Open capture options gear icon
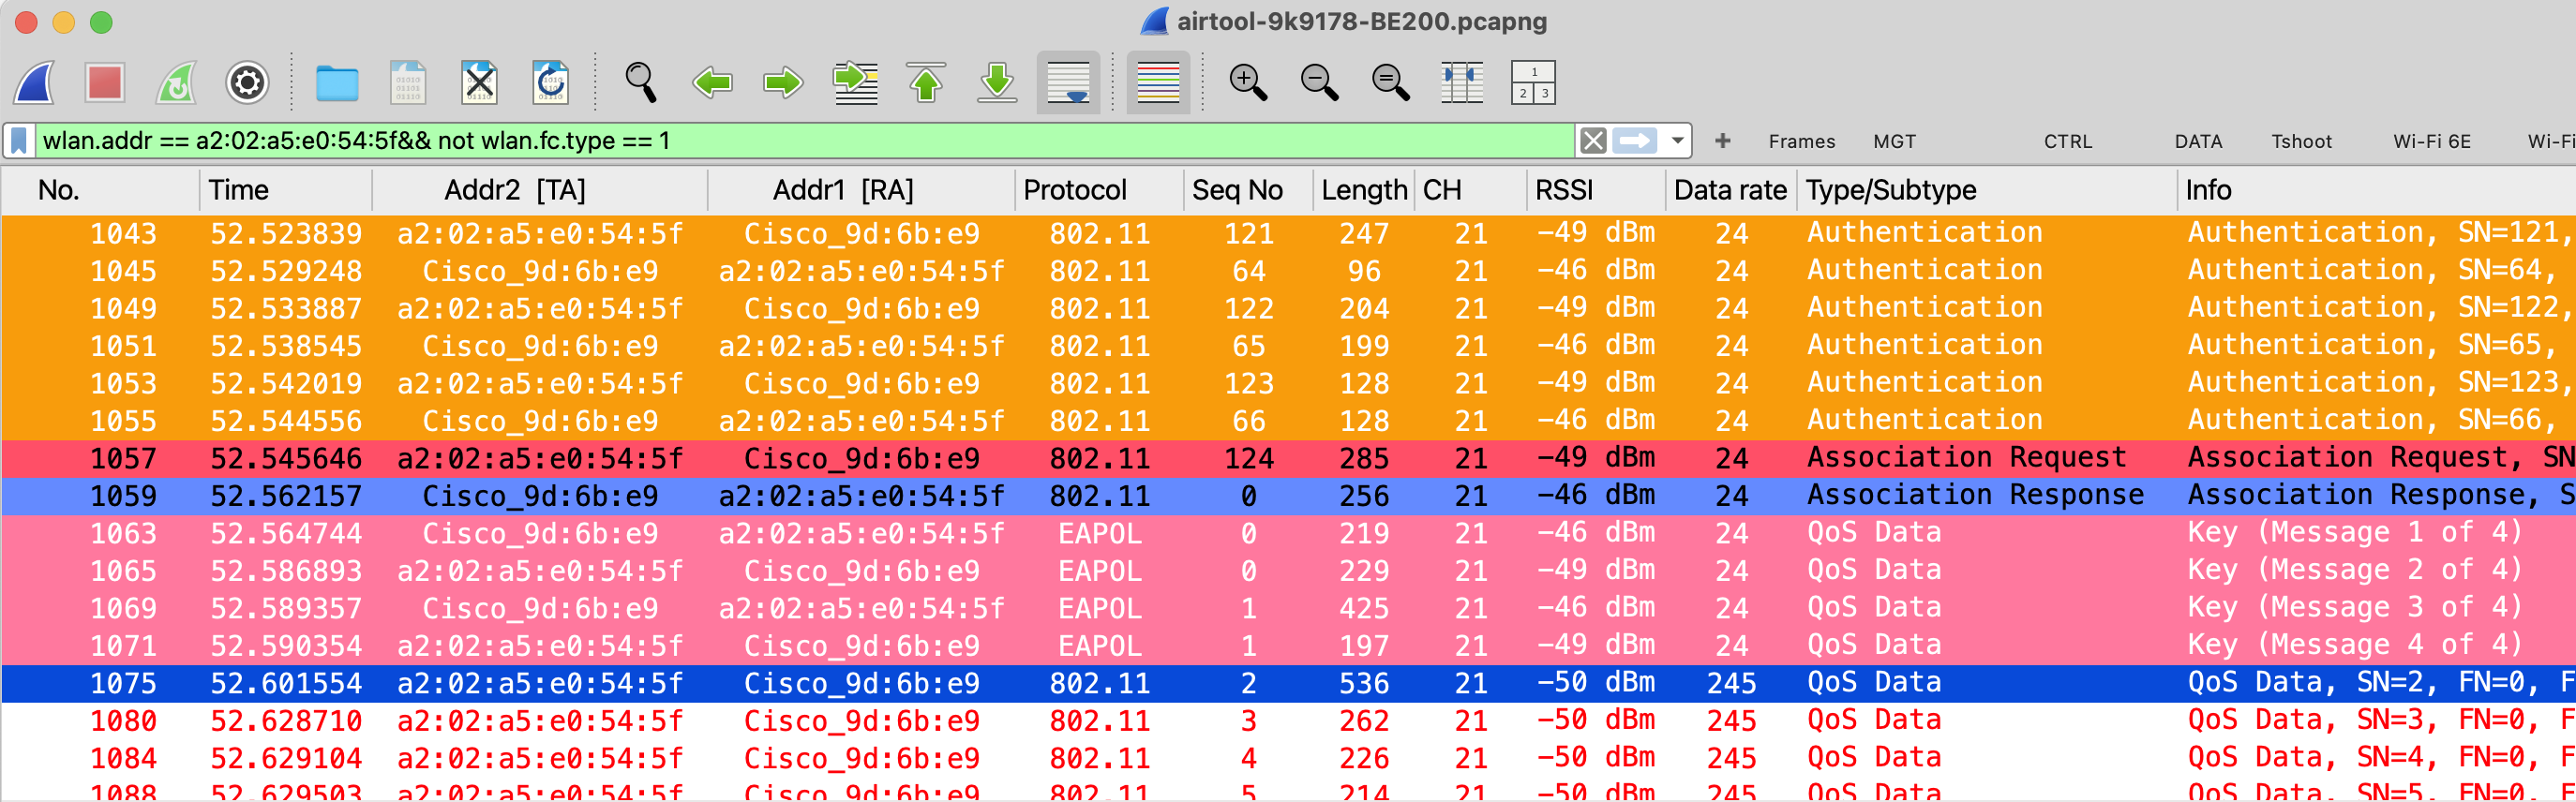This screenshot has height=802, width=2576. click(x=247, y=83)
